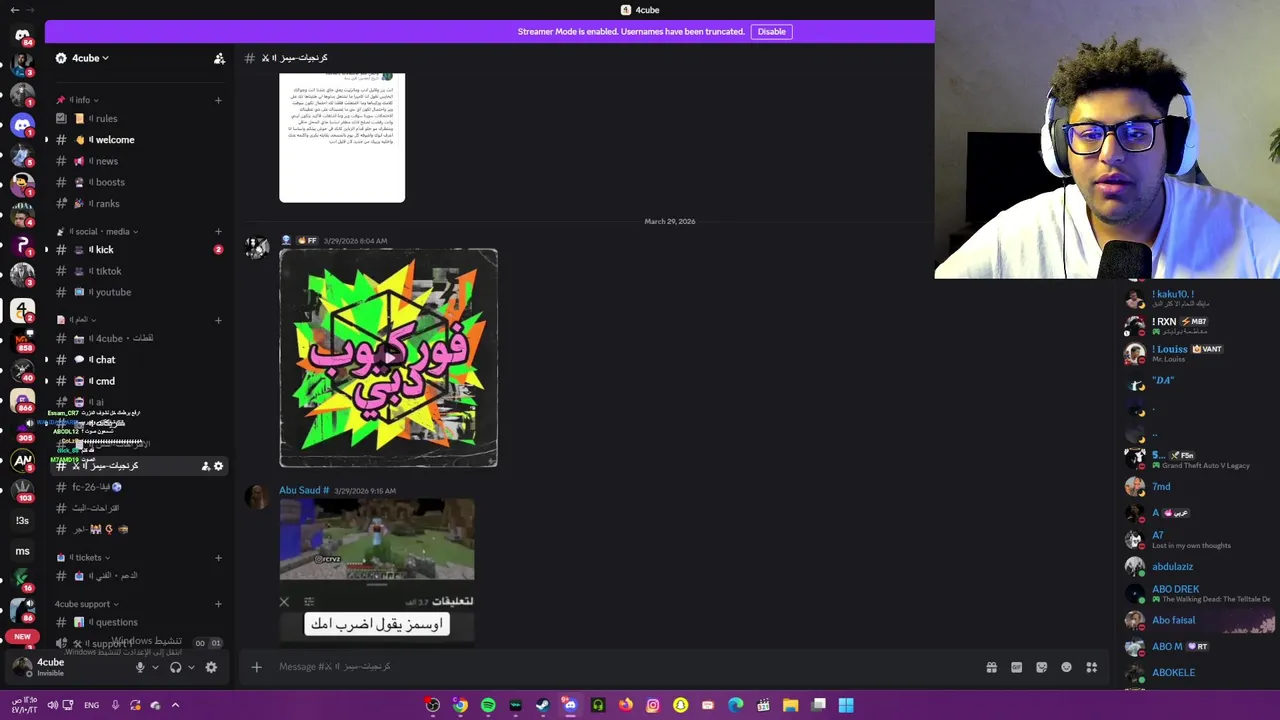1280x720 pixels.
Task: Open microphone input options arrow
Action: 155,667
